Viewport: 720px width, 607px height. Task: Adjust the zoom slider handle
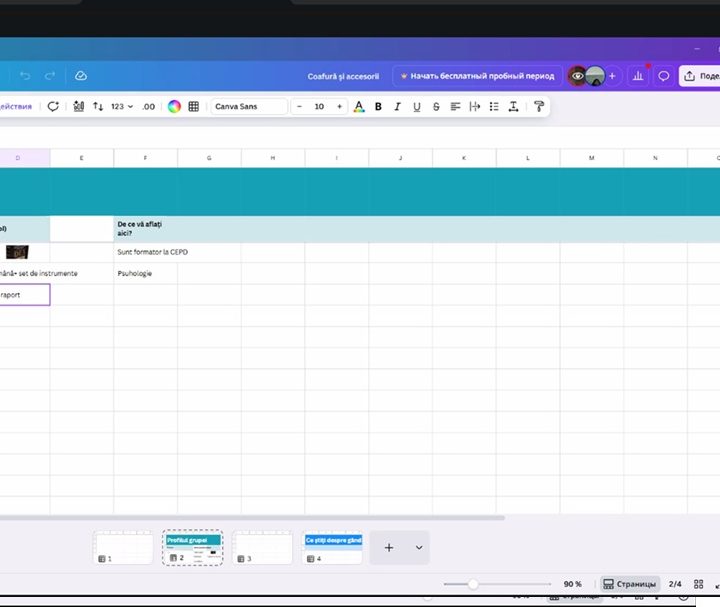473,584
